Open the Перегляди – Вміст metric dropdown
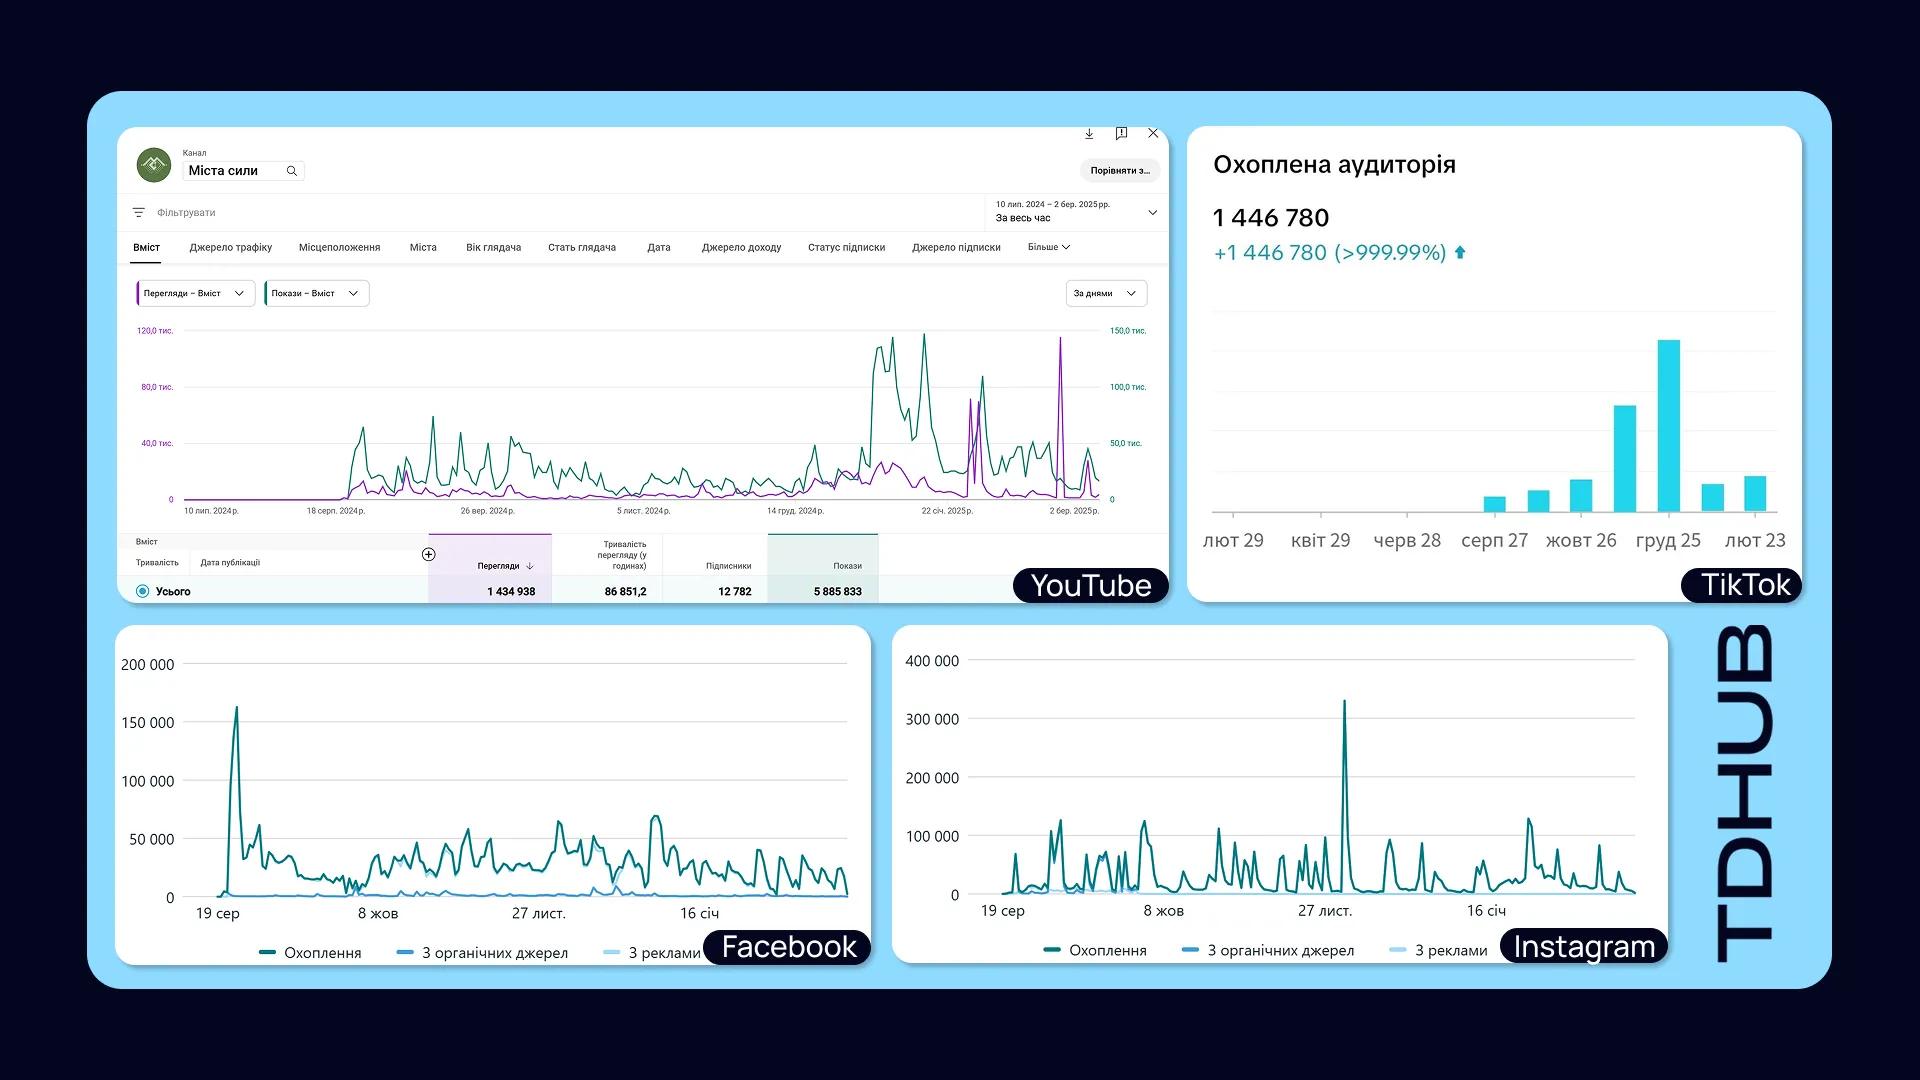Screen dimensions: 1920x1080 (x=196, y=293)
